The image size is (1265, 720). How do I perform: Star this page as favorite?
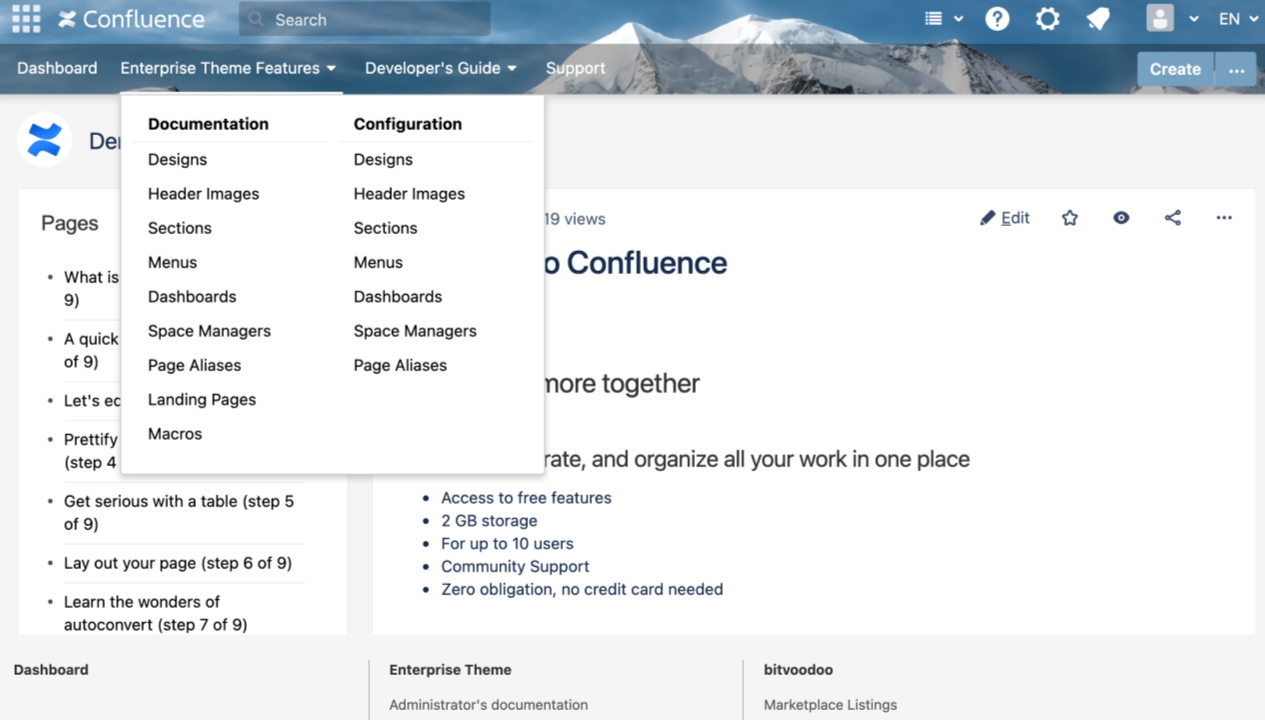[1070, 218]
